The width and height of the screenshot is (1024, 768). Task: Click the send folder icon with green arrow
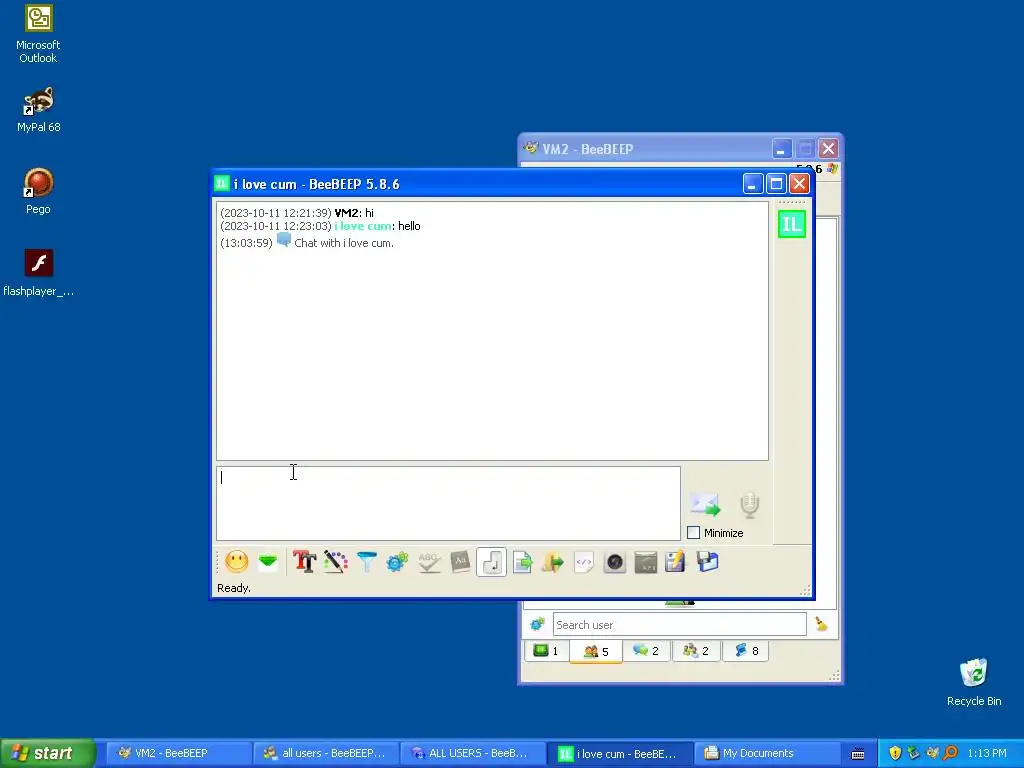pyautogui.click(x=552, y=562)
